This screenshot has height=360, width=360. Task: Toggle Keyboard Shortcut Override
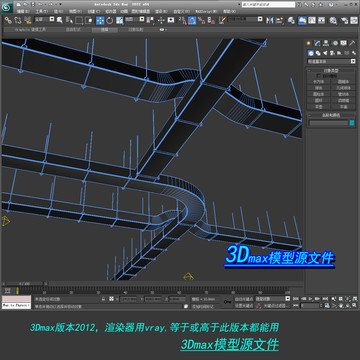(171, 20)
